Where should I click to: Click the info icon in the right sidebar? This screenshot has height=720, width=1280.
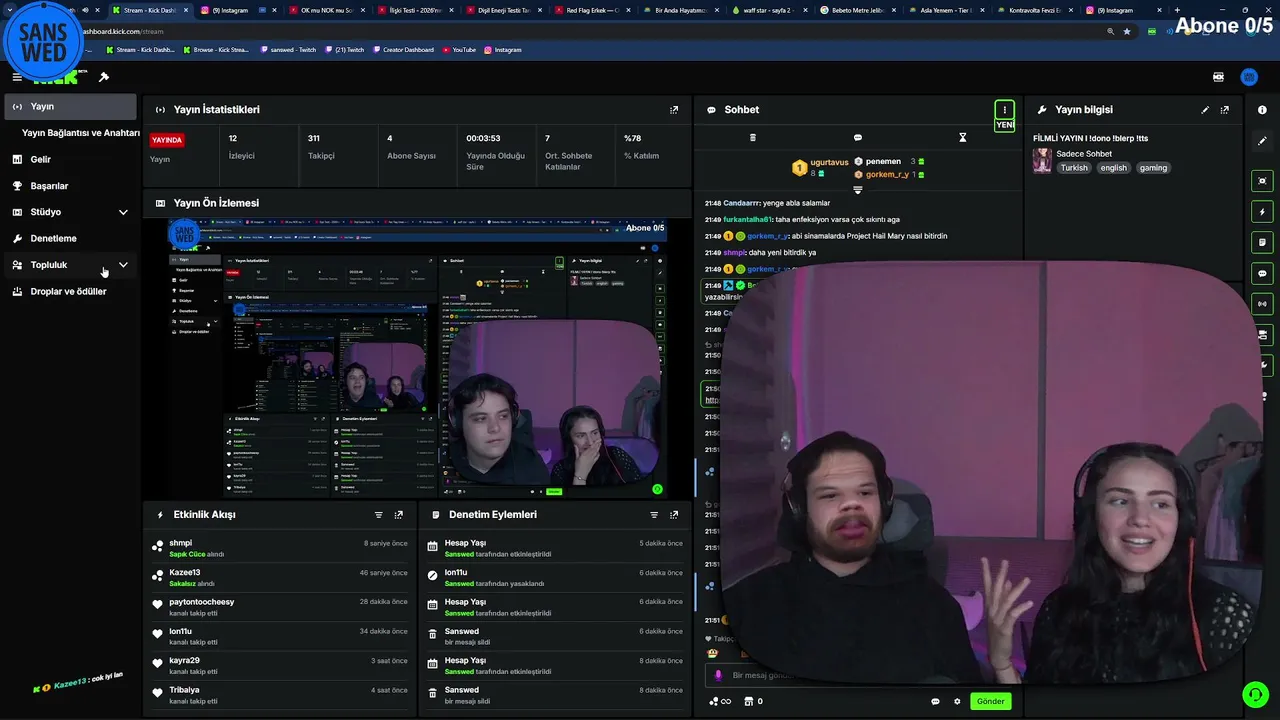(1262, 110)
